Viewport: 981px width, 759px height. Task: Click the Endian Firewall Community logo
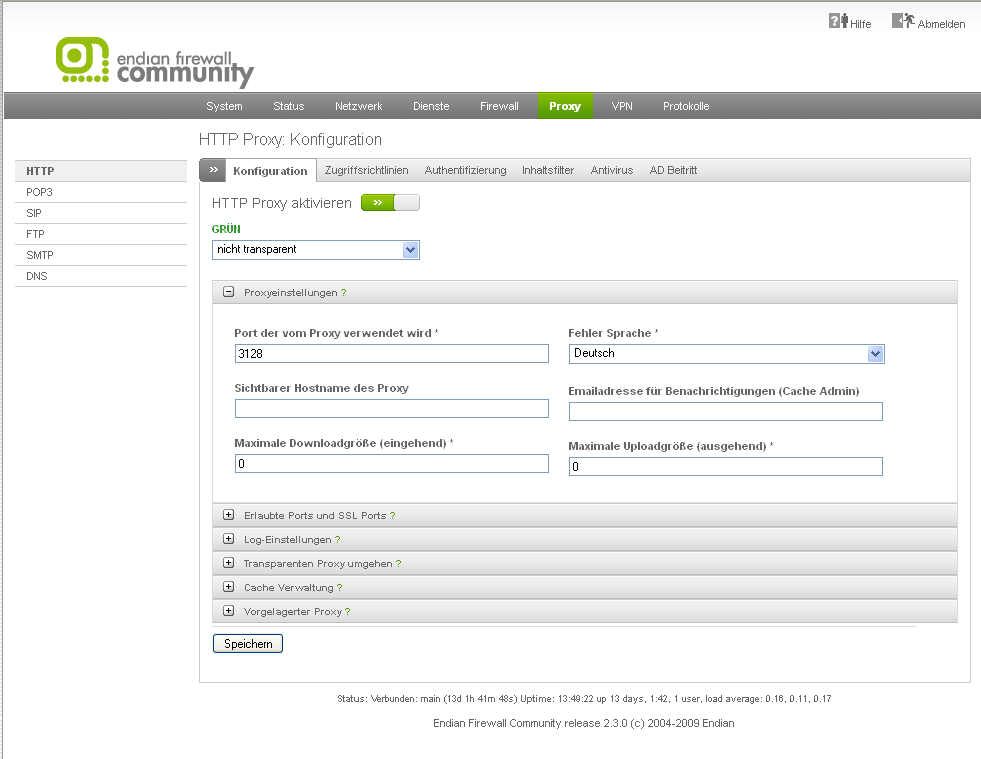(155, 62)
